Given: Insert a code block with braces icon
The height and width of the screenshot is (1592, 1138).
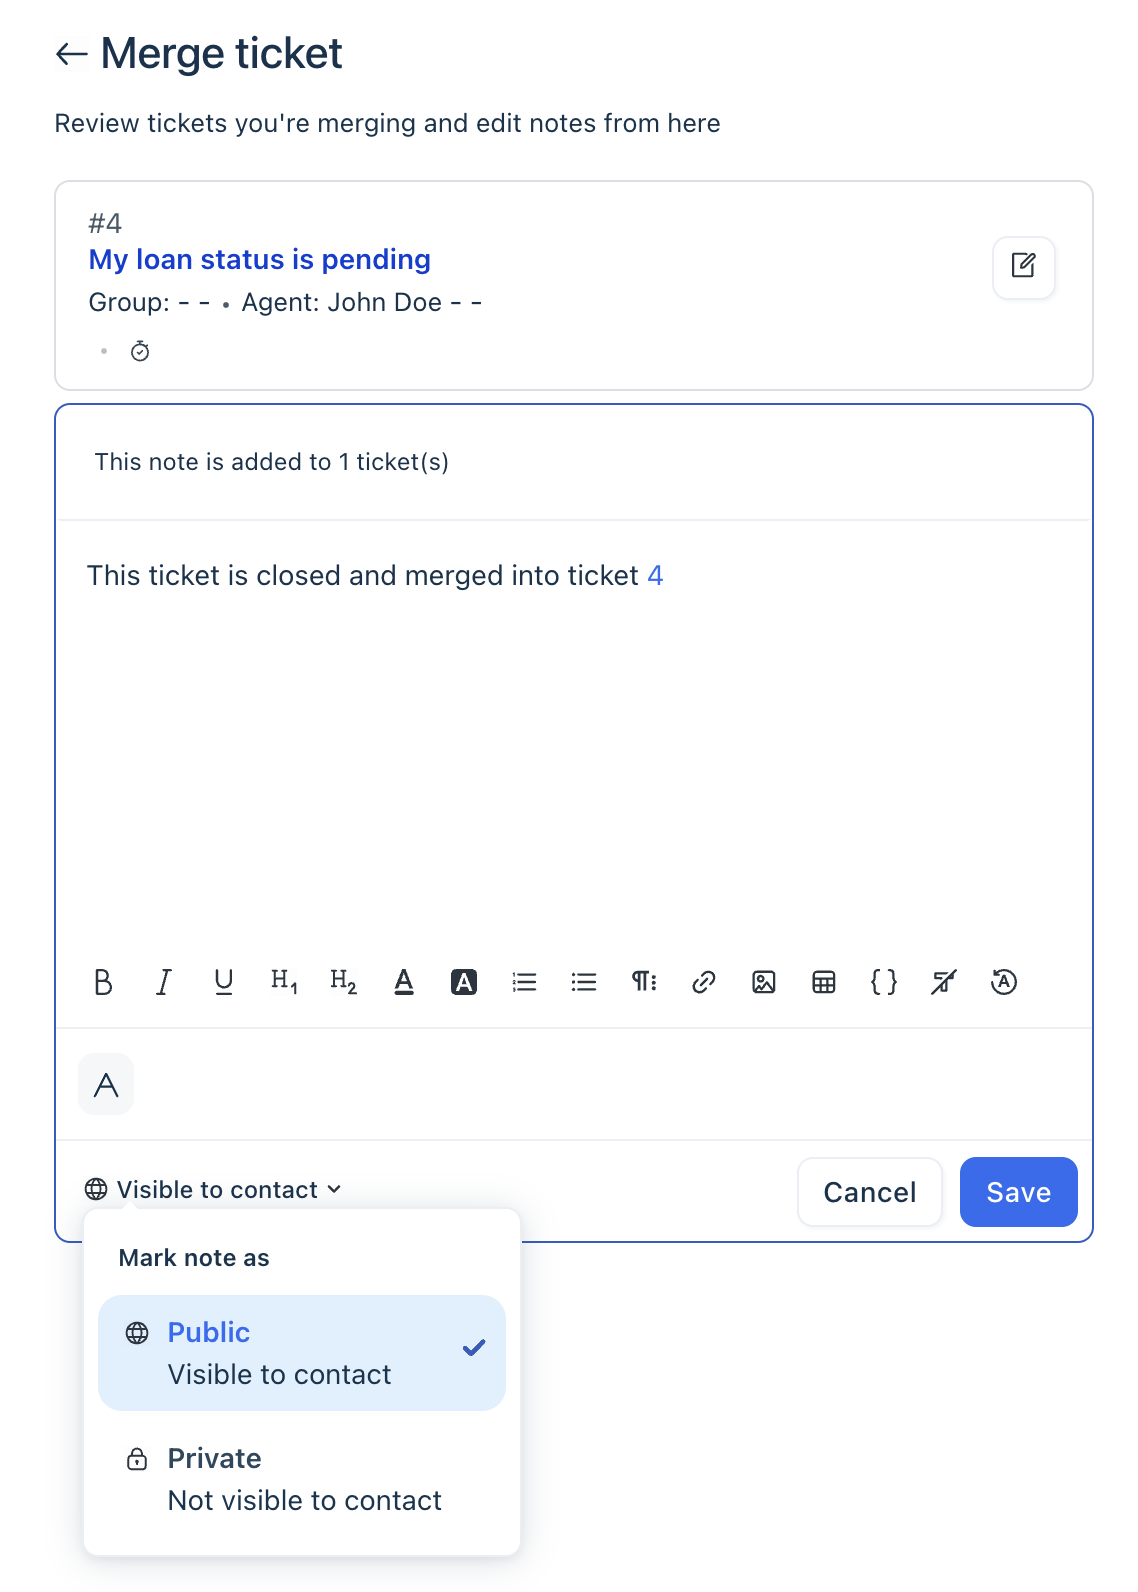Looking at the screenshot, I should [884, 982].
